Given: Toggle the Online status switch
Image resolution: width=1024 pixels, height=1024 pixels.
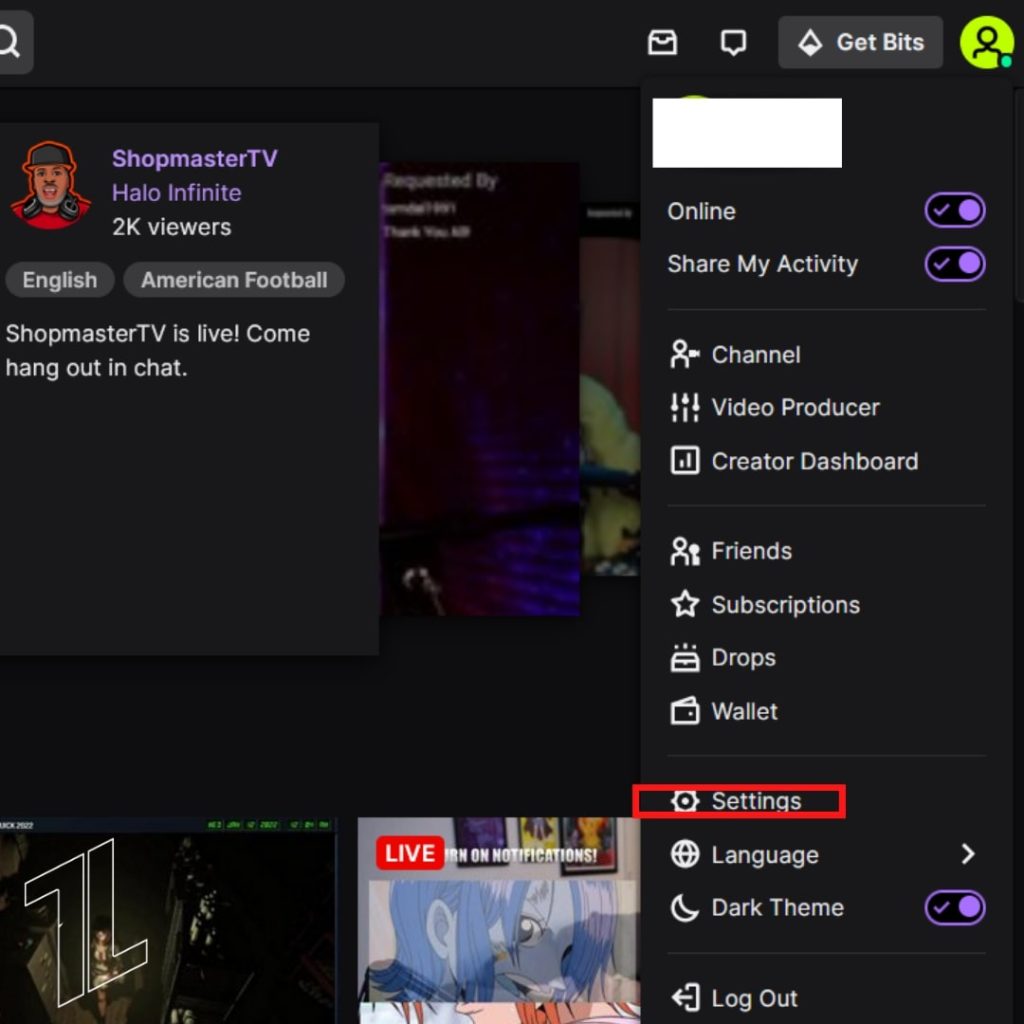Looking at the screenshot, I should pyautogui.click(x=955, y=210).
